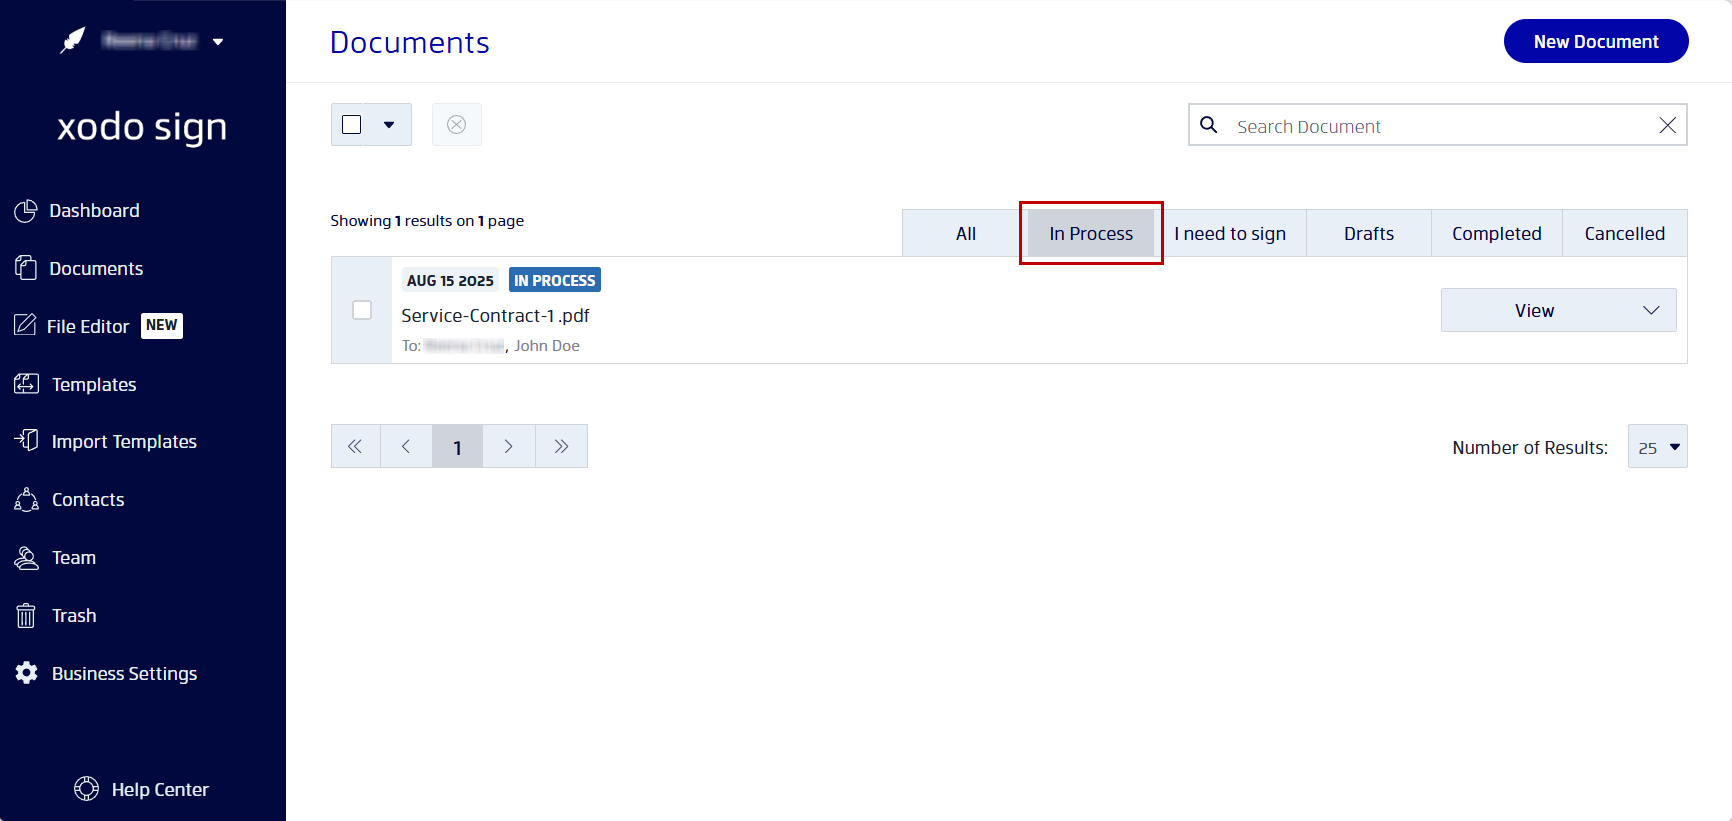Tick the select-all checkbox in toolbar
This screenshot has width=1732, height=821.
coord(351,125)
